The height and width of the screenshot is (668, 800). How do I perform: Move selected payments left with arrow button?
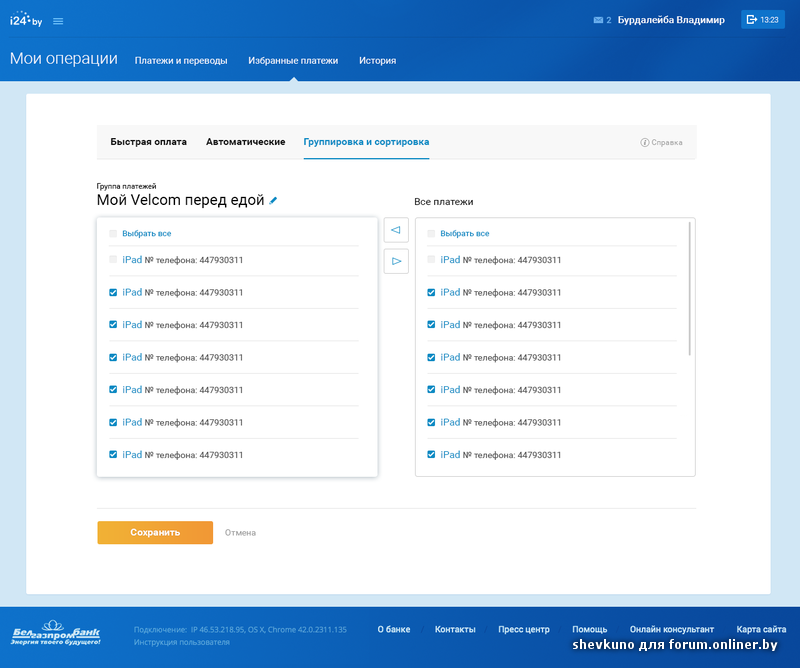pyautogui.click(x=396, y=230)
